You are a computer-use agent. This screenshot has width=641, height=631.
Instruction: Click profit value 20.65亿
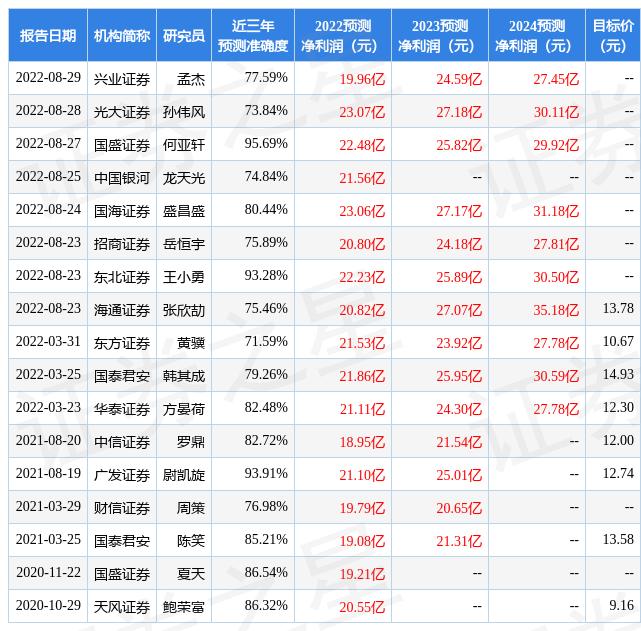click(x=459, y=508)
